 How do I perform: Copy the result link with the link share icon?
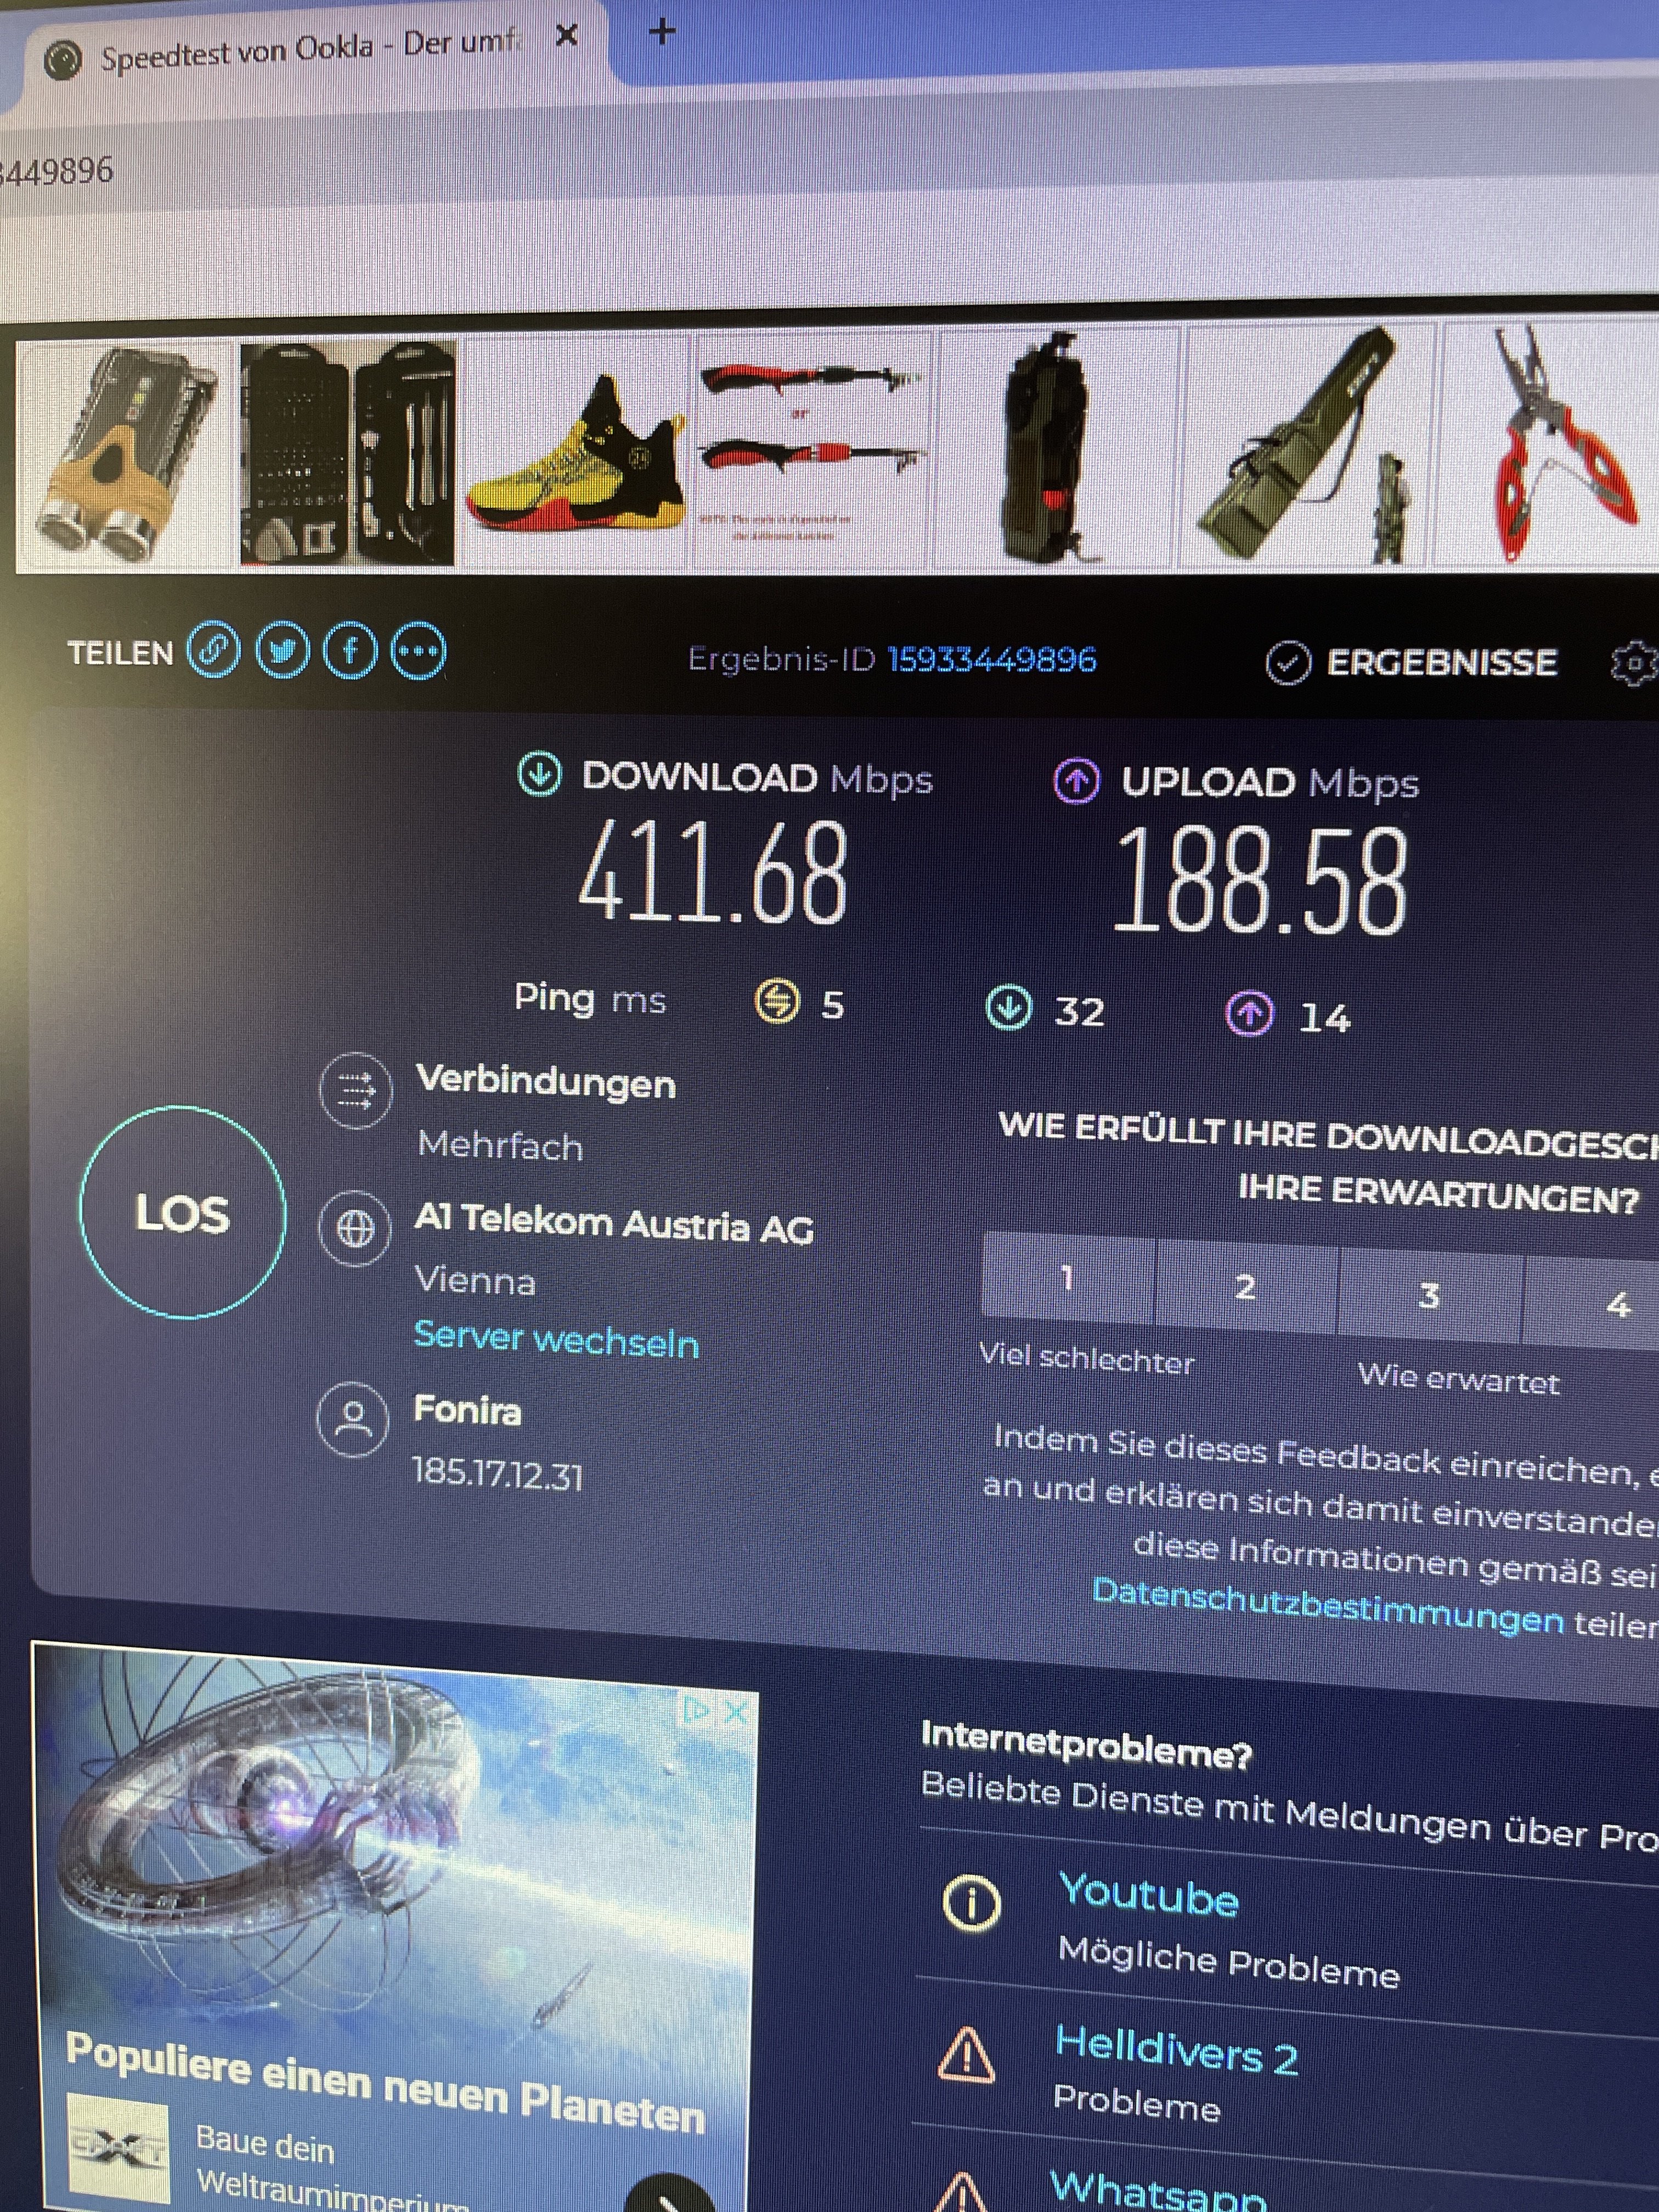tap(213, 651)
